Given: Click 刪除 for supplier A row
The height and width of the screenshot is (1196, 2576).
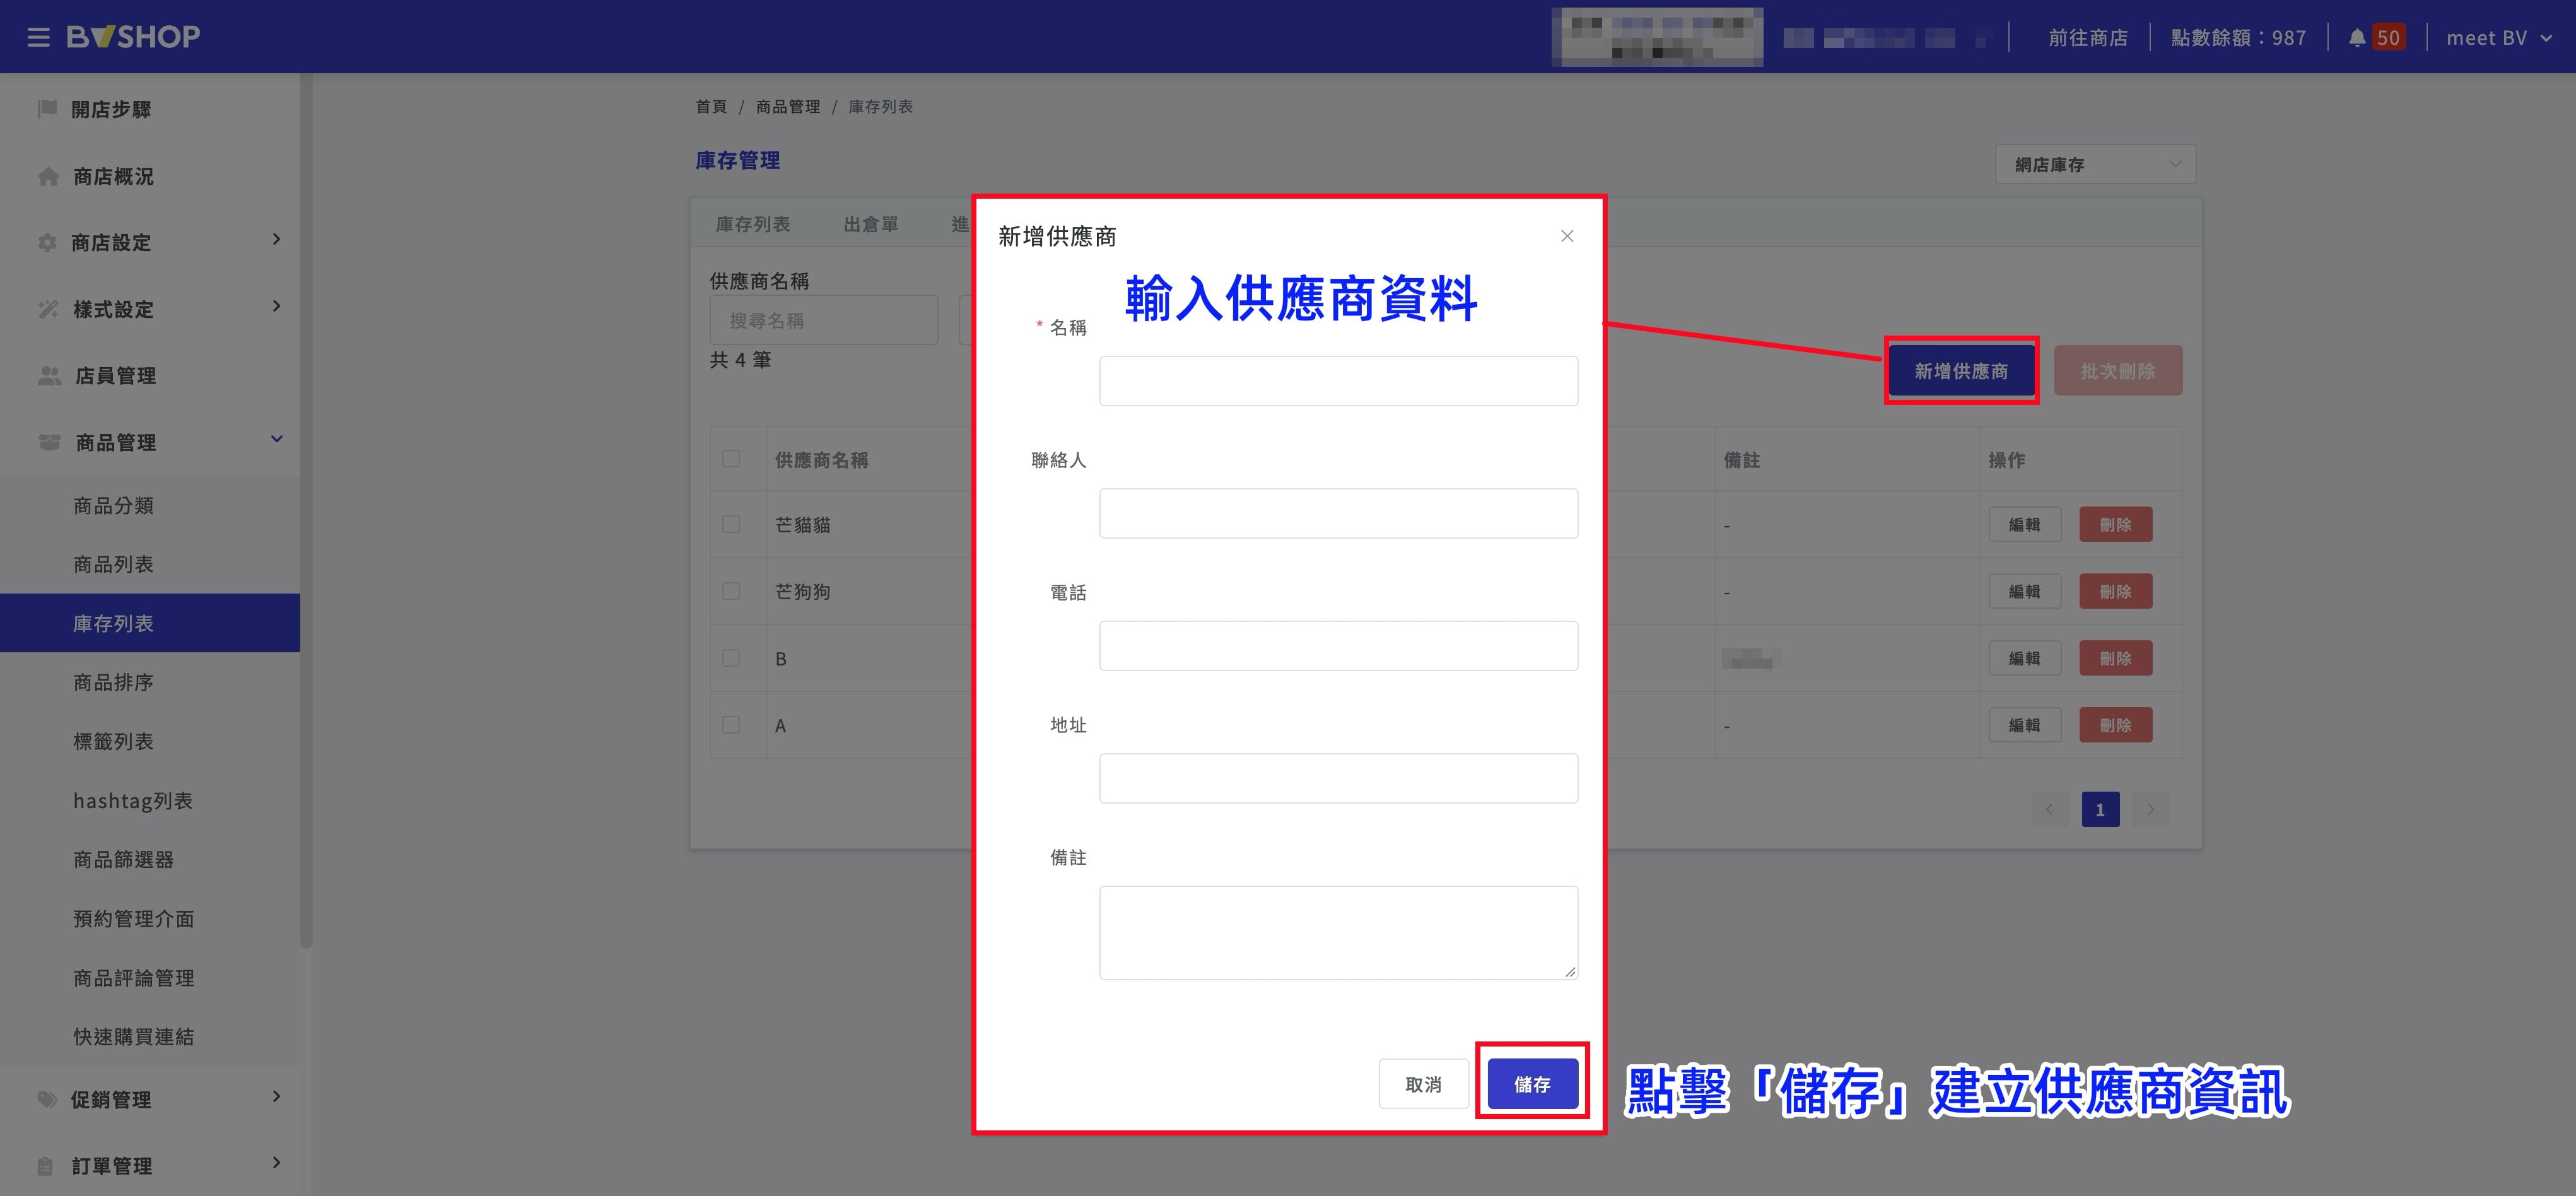Looking at the screenshot, I should point(2115,726).
